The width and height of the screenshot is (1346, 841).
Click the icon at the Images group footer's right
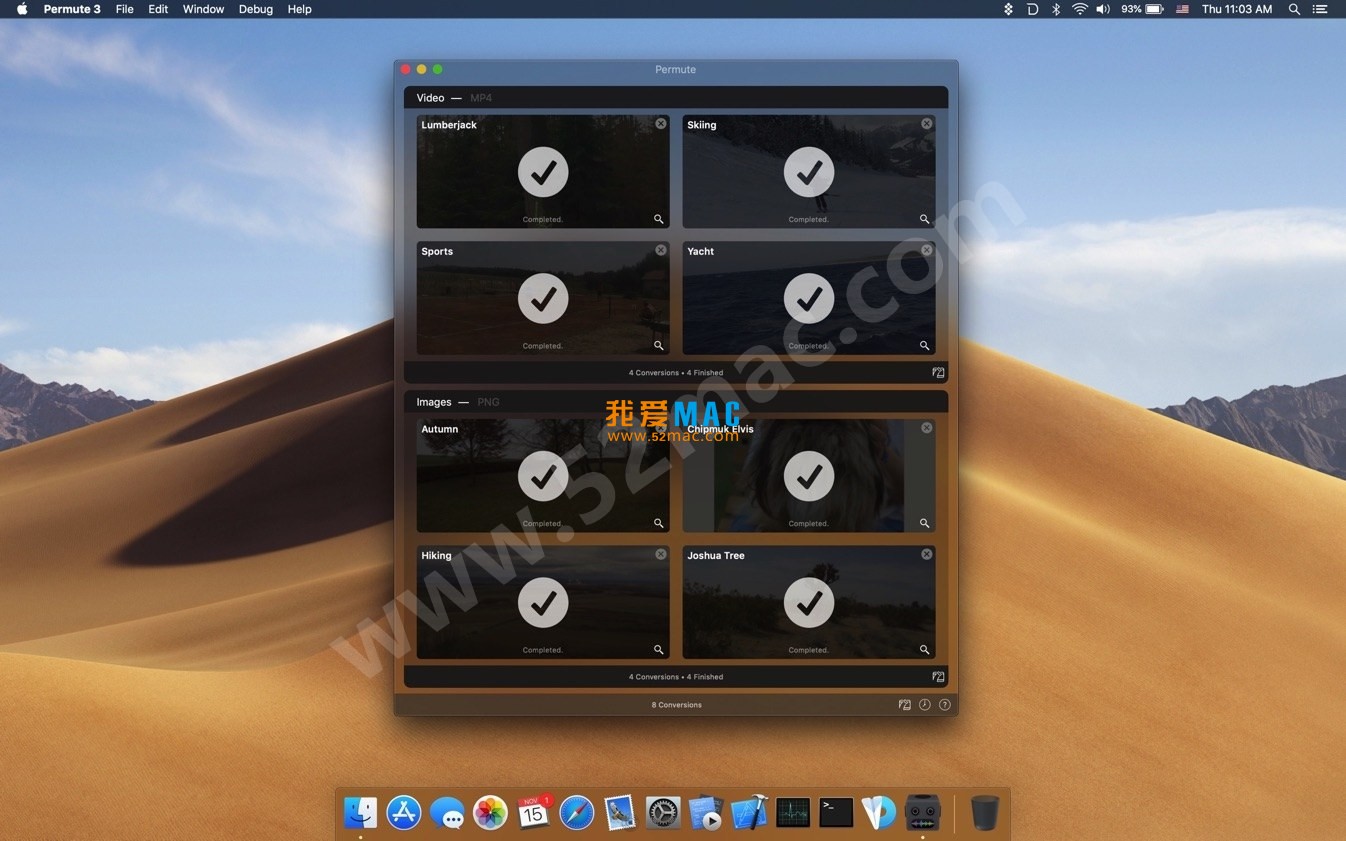pos(938,676)
